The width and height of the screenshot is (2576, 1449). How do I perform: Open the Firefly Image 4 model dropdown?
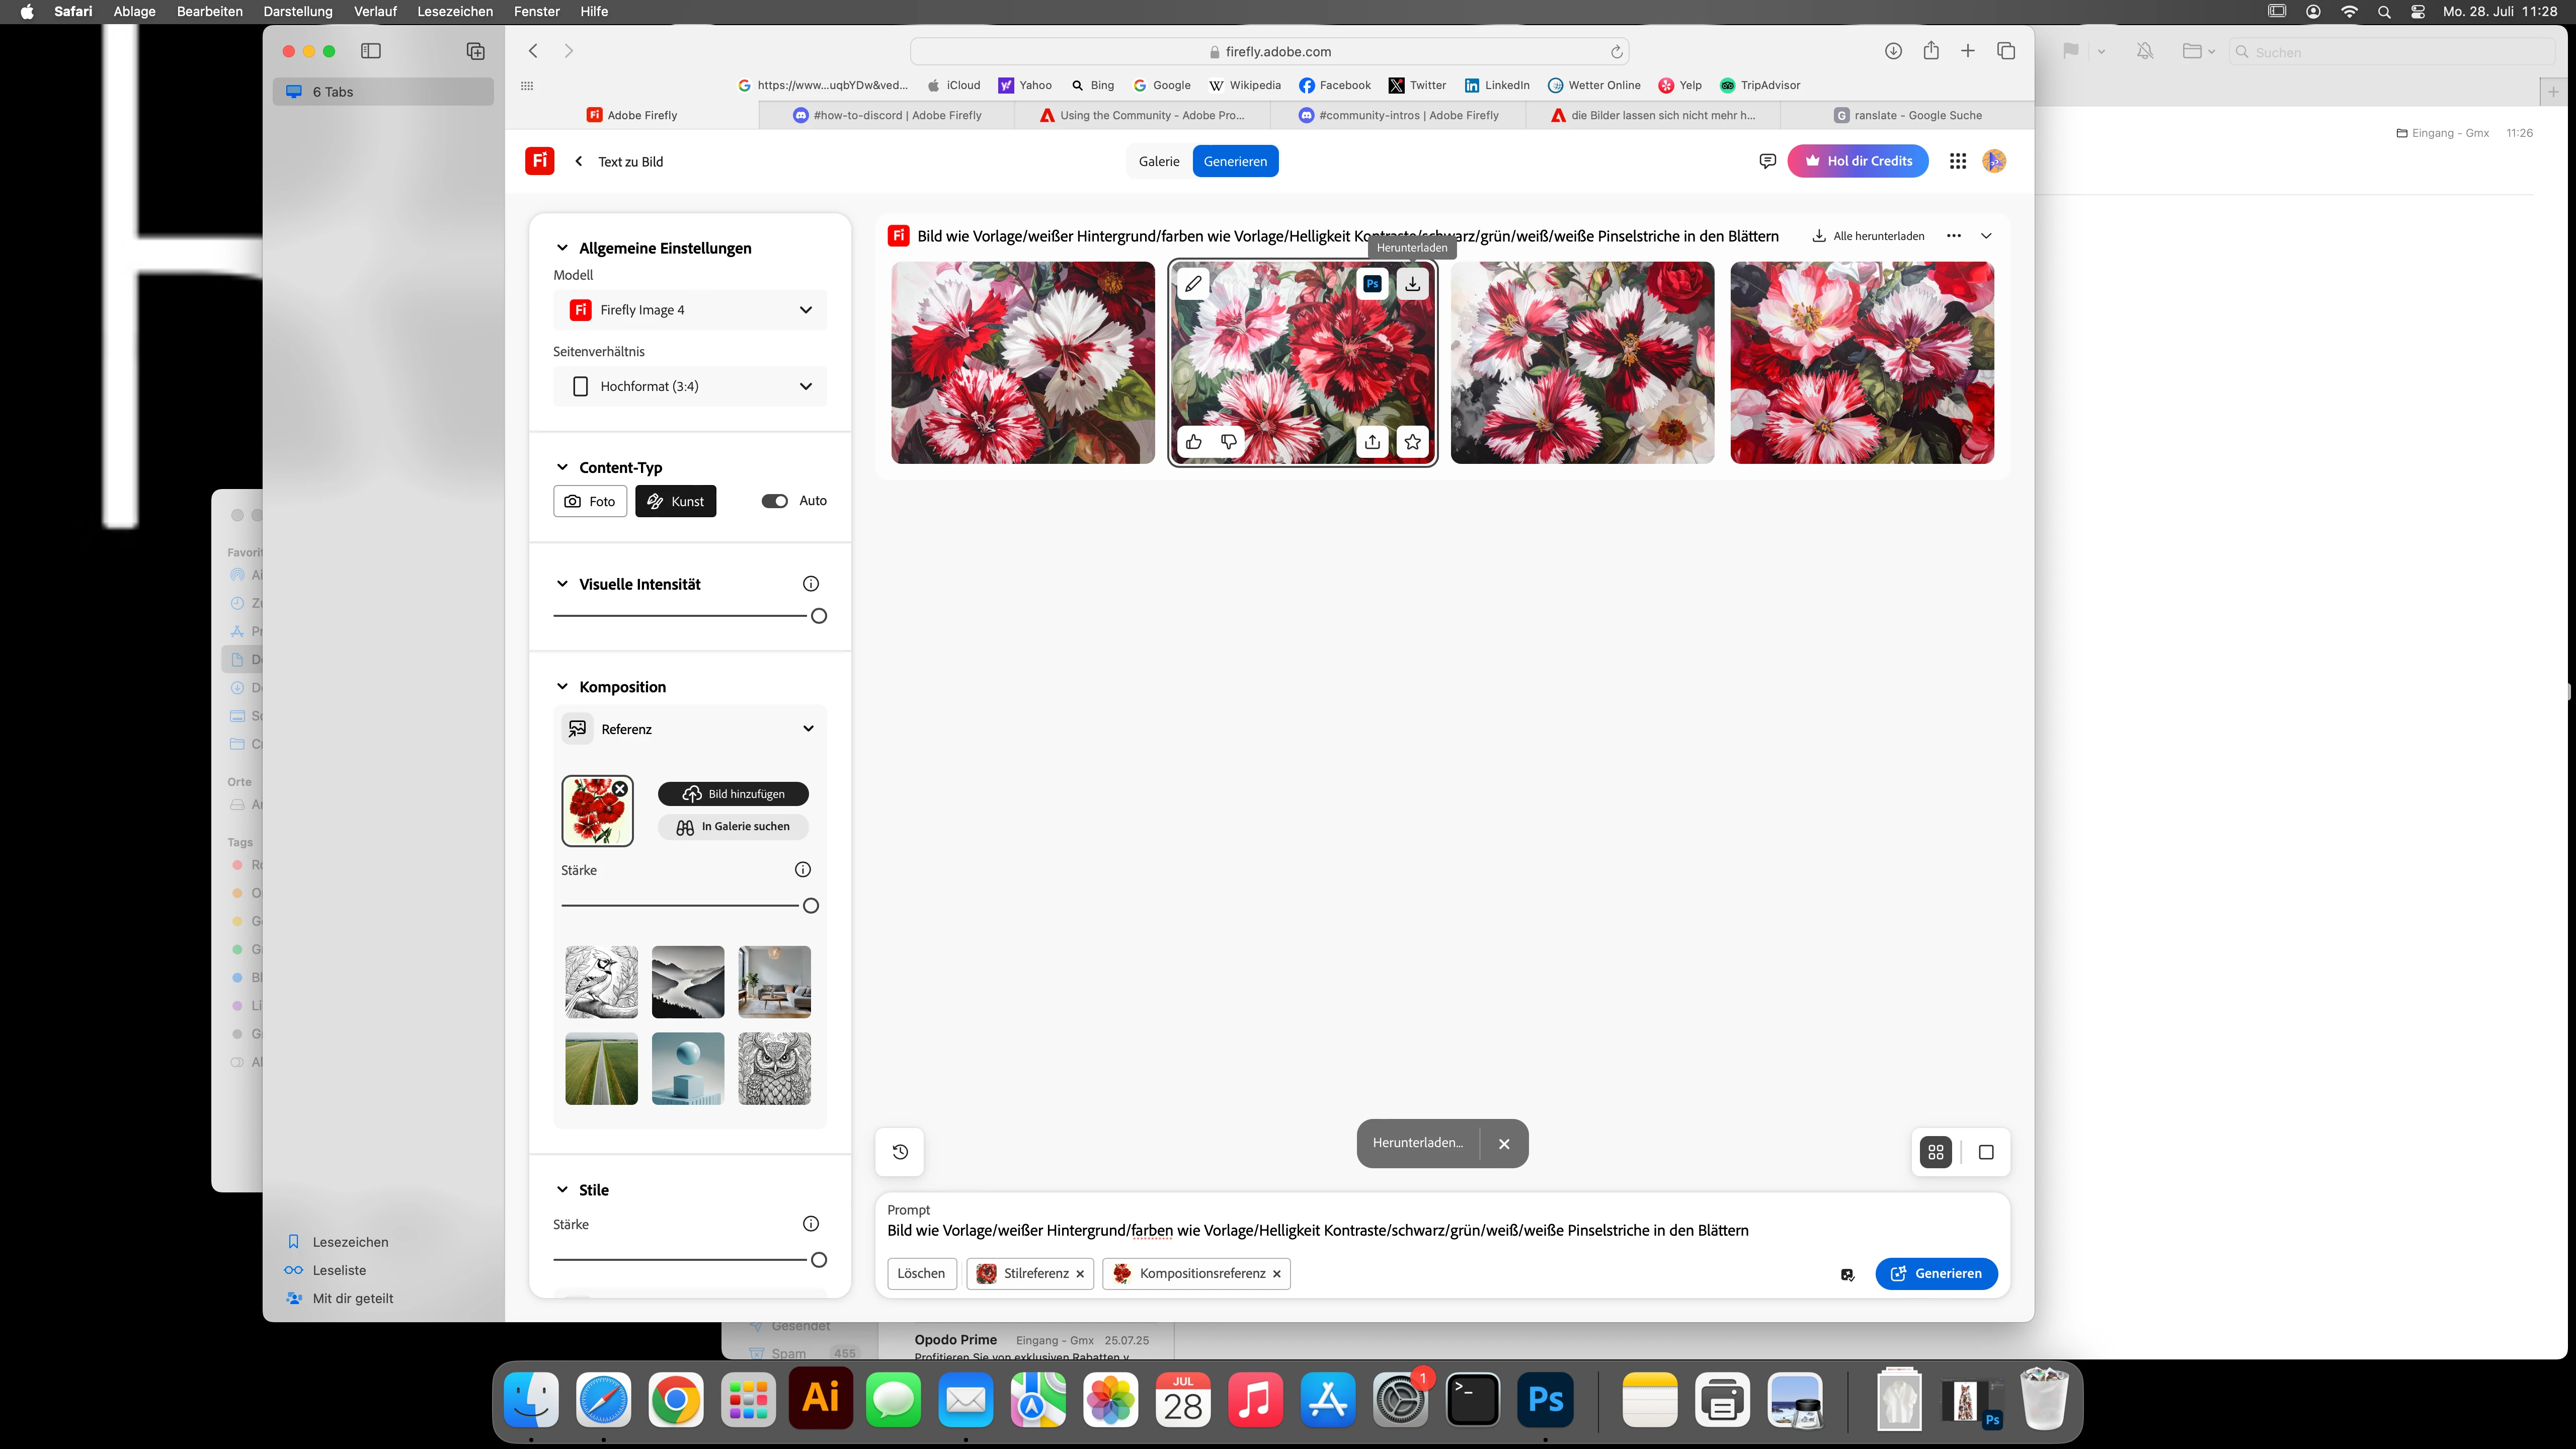(690, 310)
